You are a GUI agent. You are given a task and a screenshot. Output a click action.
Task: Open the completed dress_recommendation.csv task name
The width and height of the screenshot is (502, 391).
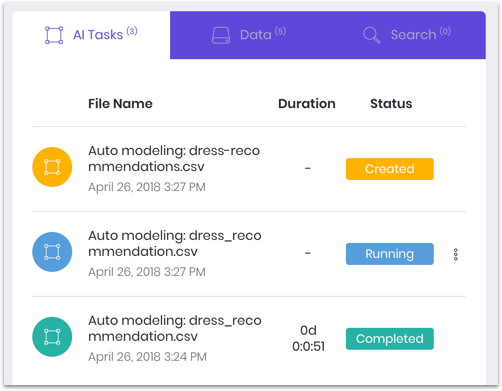click(175, 328)
